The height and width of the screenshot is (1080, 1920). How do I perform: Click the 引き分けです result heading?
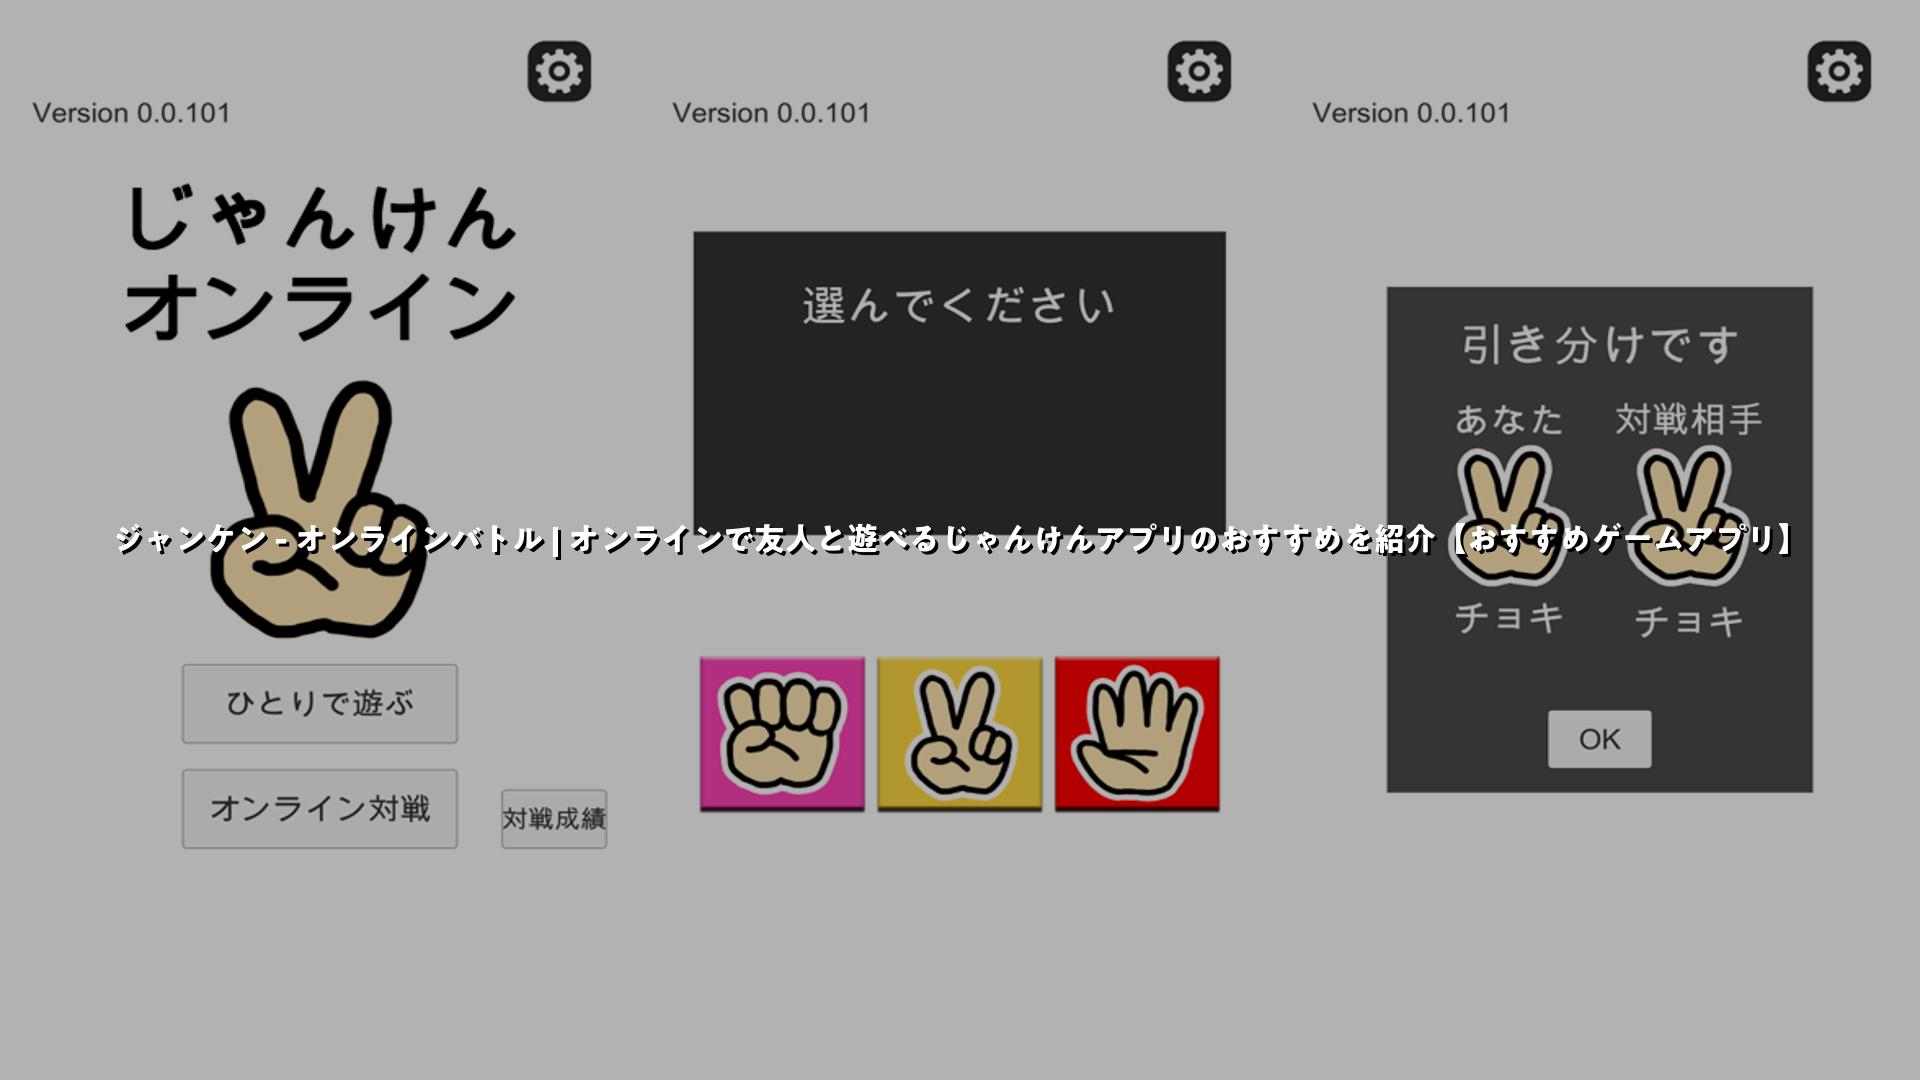[1599, 345]
